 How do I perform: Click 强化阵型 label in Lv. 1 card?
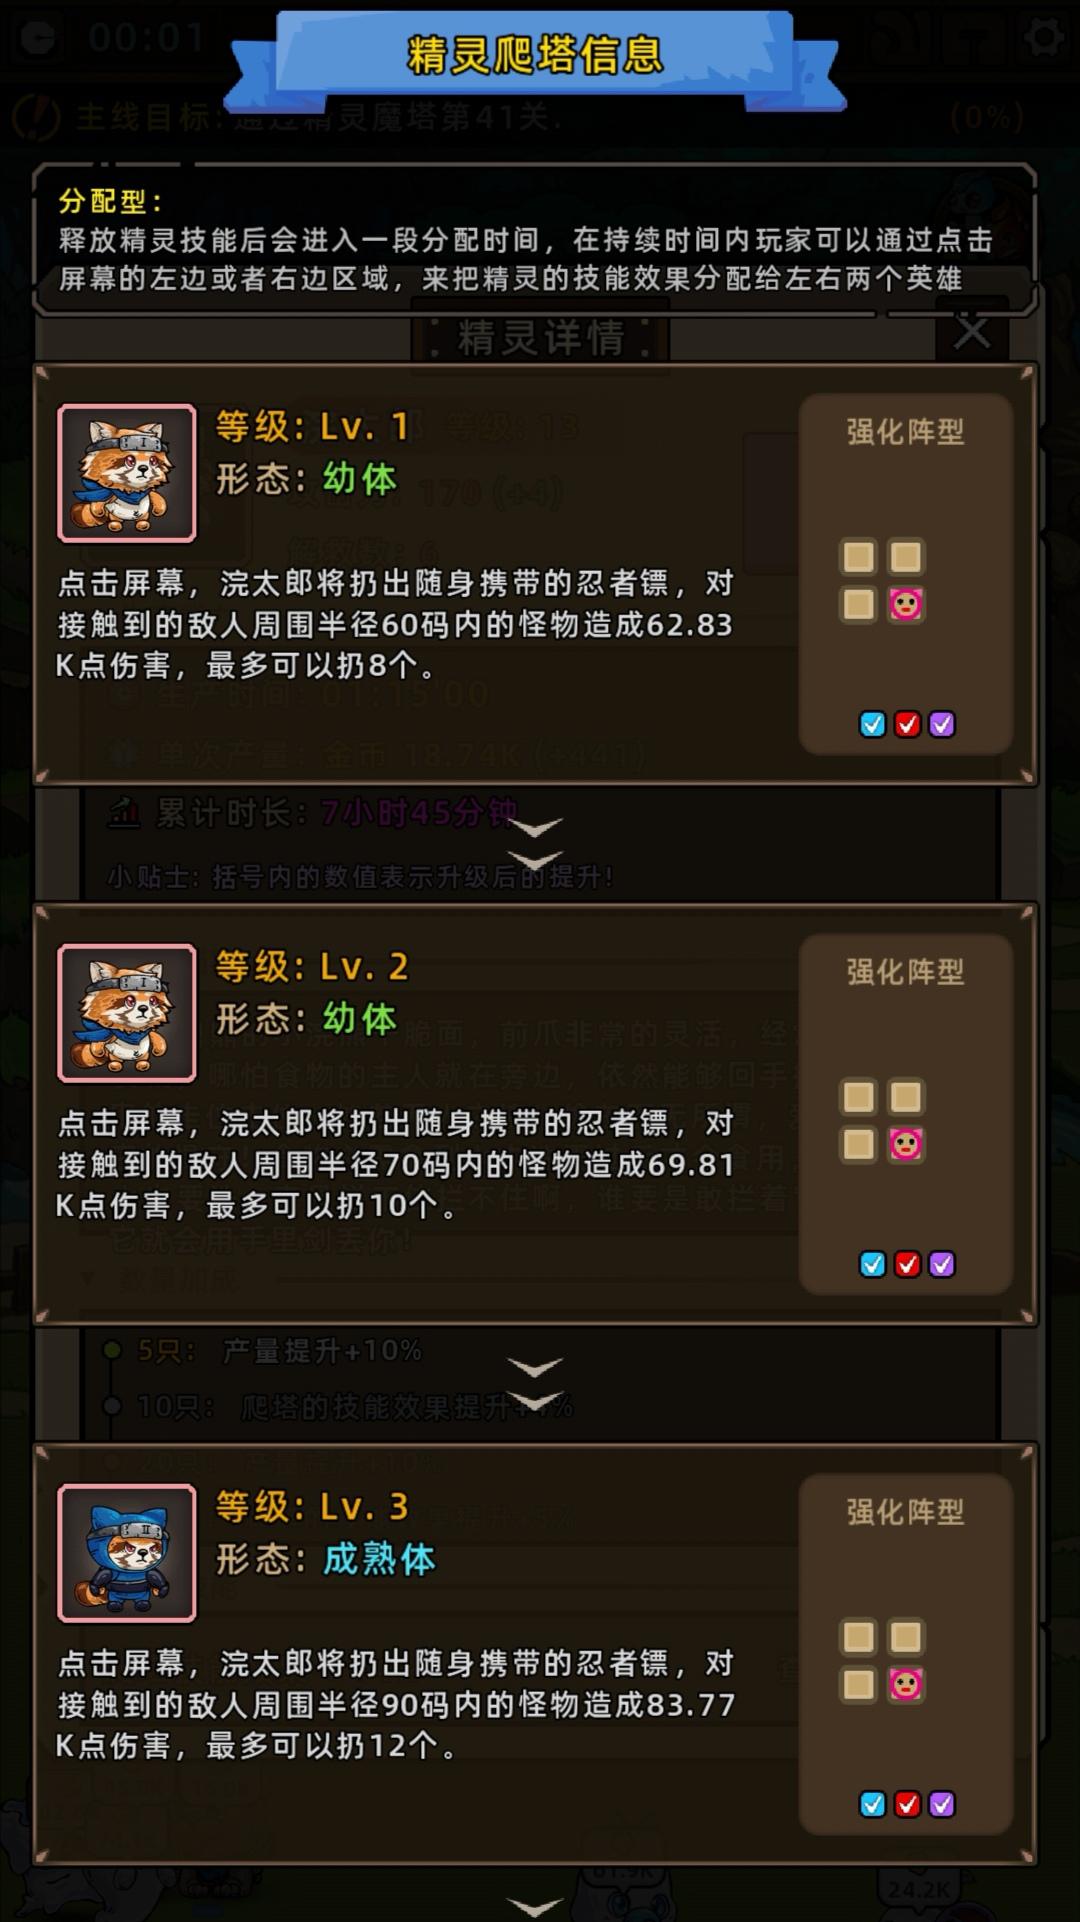coord(906,432)
